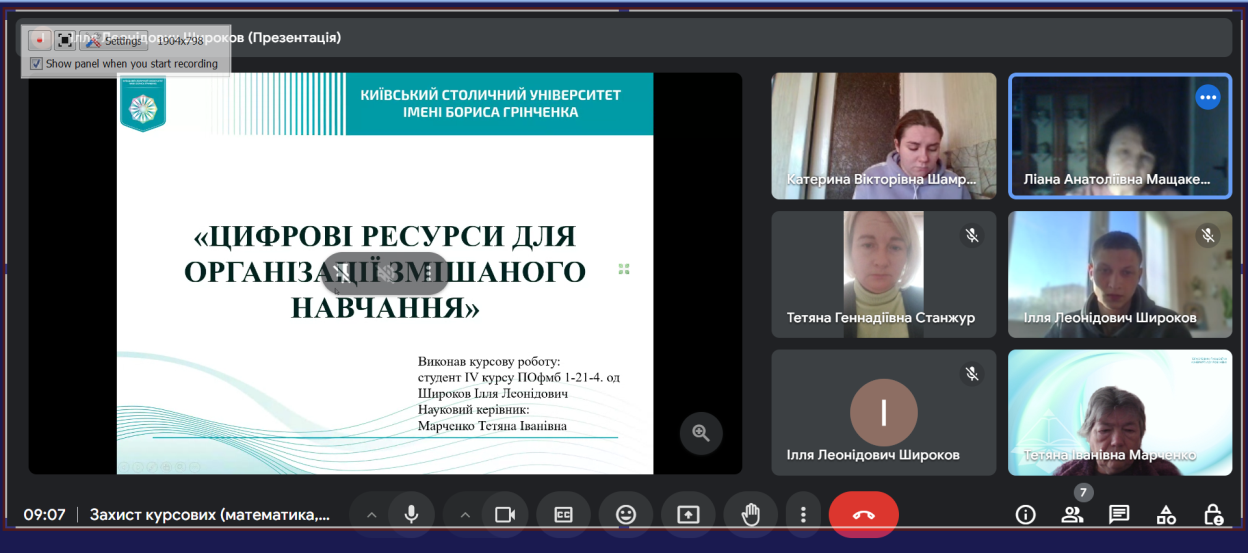The width and height of the screenshot is (1248, 553).
Task: Open recorder Settings button
Action: [114, 40]
